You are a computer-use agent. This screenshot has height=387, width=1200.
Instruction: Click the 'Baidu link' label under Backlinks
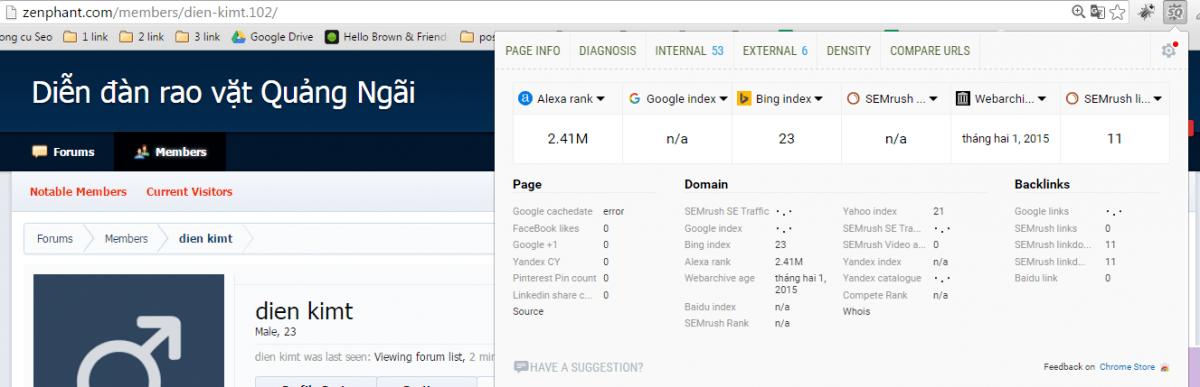1035,278
